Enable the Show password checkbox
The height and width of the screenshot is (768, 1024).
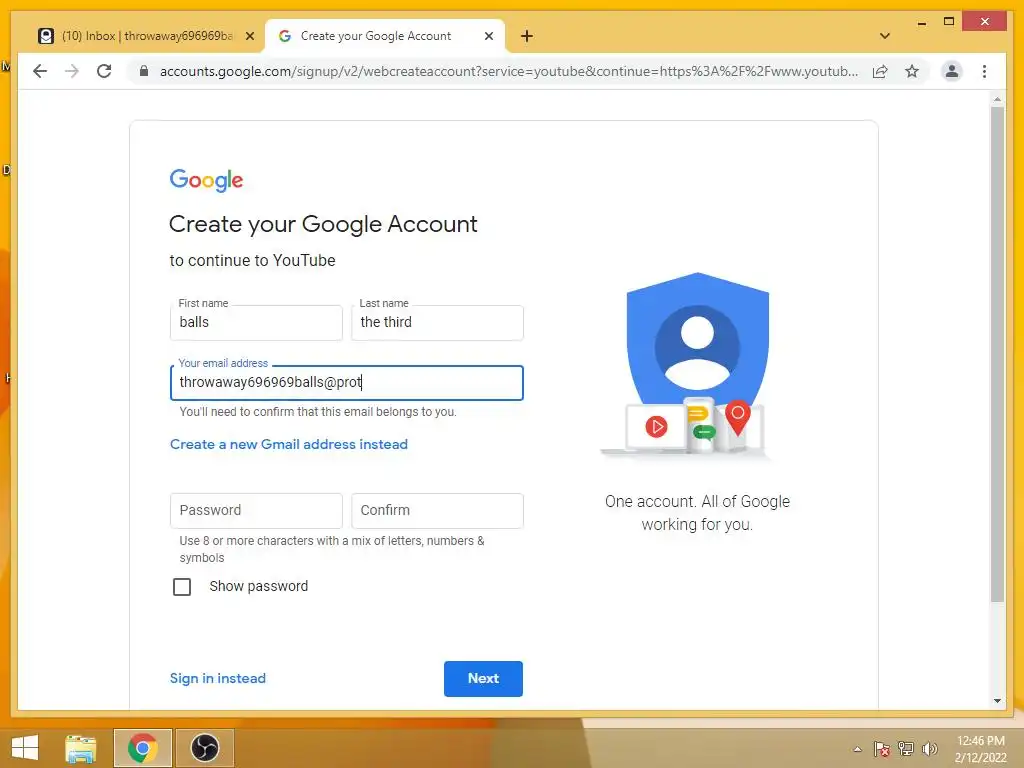[182, 586]
